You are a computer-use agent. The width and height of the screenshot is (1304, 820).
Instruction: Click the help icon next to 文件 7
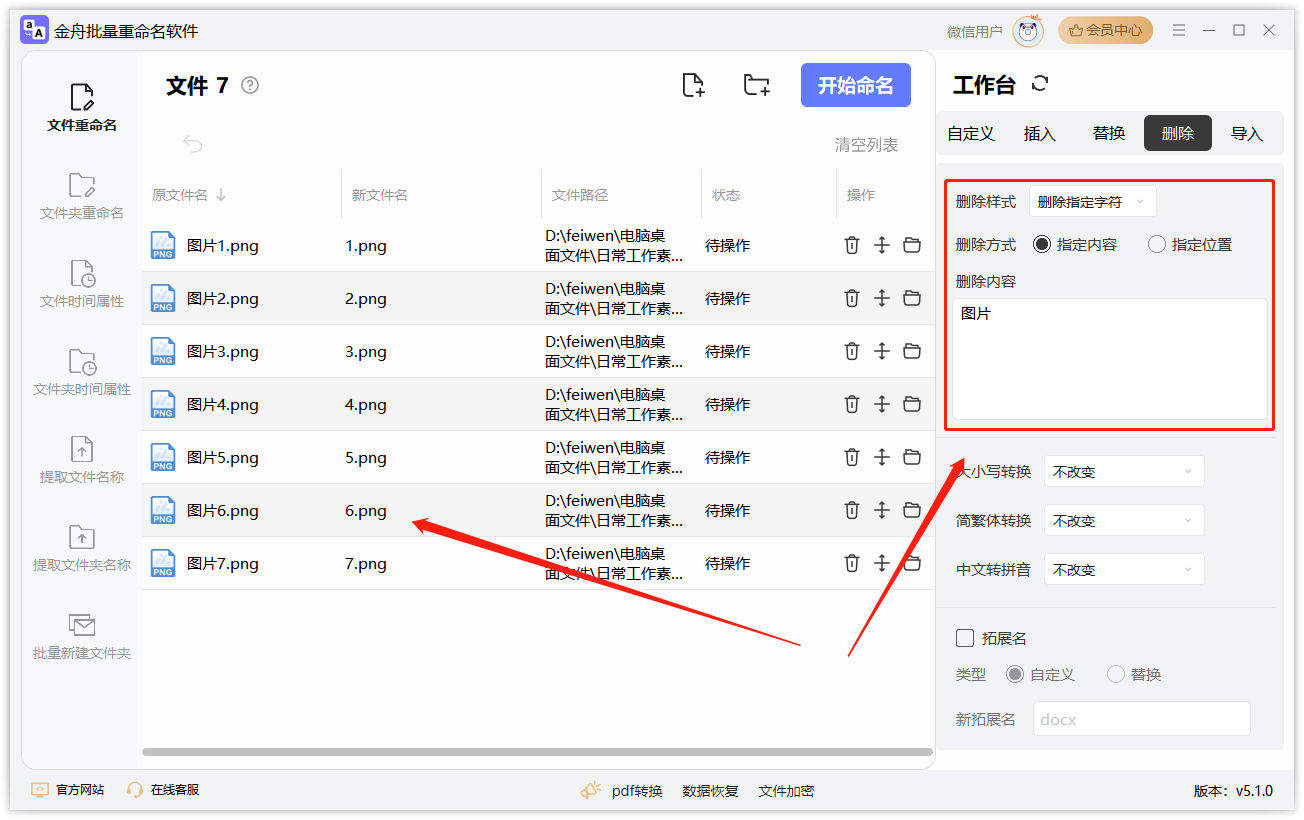(x=250, y=85)
